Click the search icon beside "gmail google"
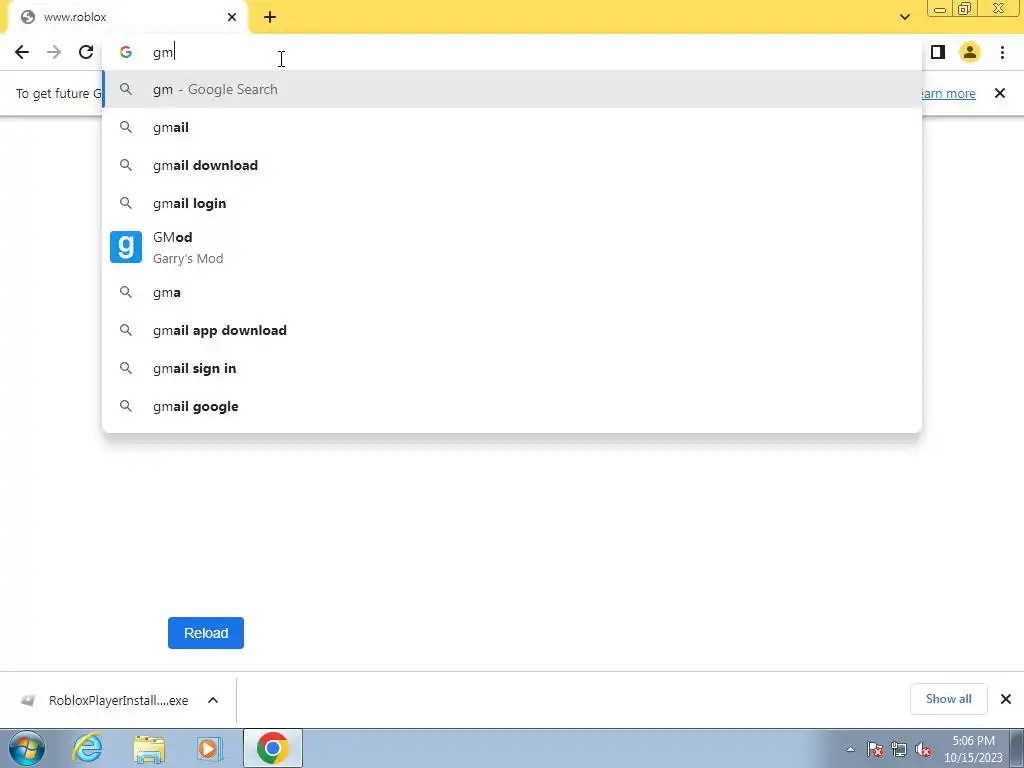Viewport: 1024px width, 768px height. [x=125, y=406]
